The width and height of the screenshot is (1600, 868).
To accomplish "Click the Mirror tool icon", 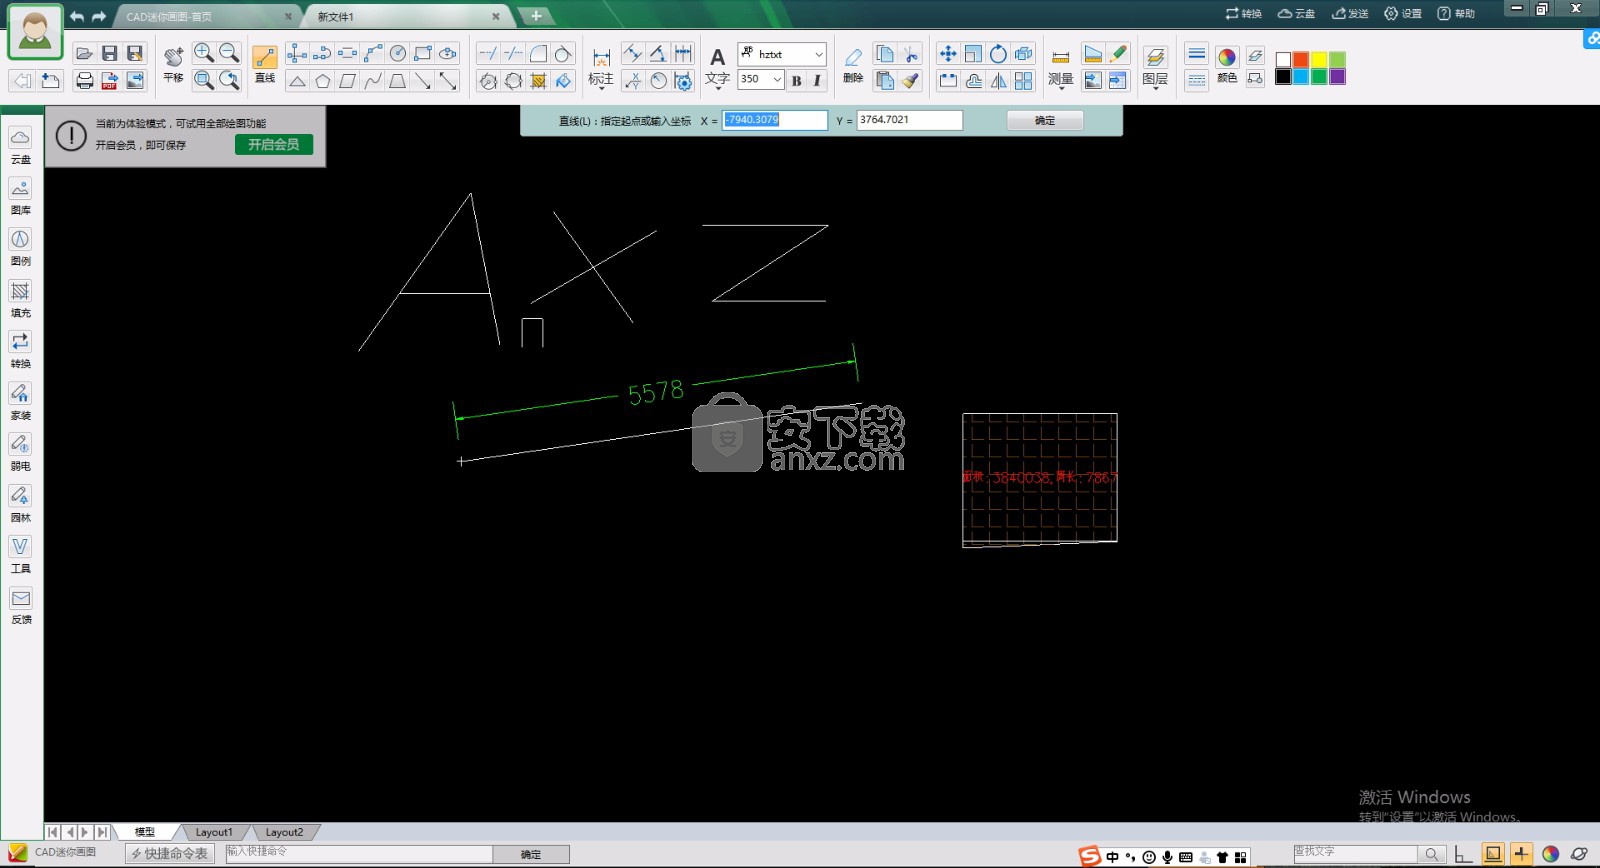I will (998, 81).
